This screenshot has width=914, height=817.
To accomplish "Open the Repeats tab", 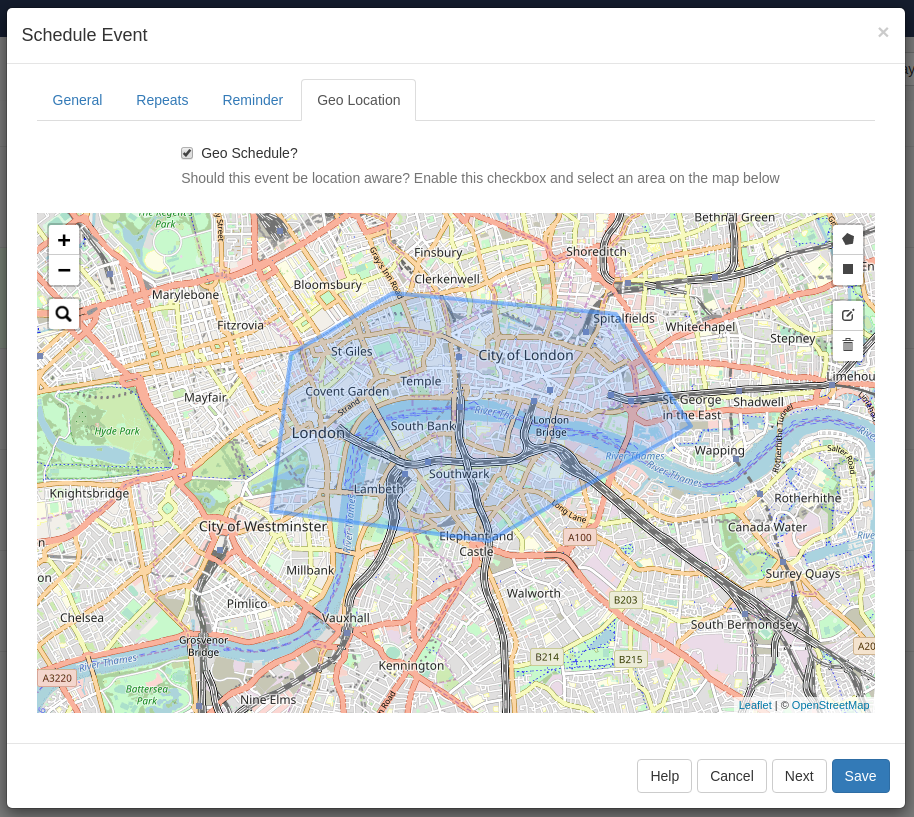I will point(162,100).
